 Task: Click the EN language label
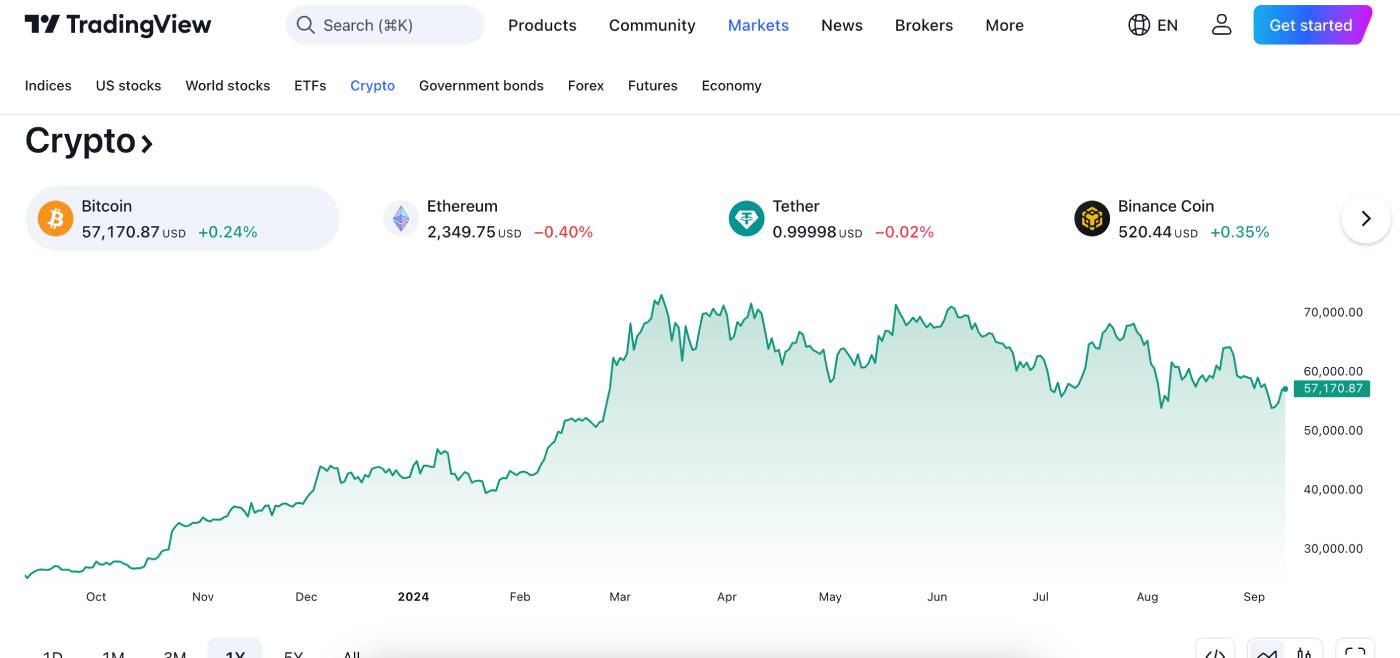click(1167, 25)
